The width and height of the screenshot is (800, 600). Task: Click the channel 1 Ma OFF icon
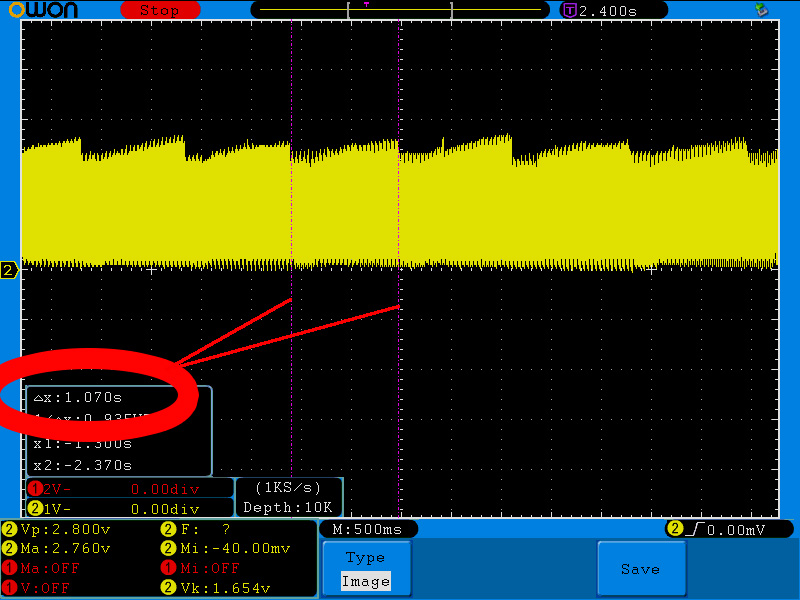[x=10, y=568]
